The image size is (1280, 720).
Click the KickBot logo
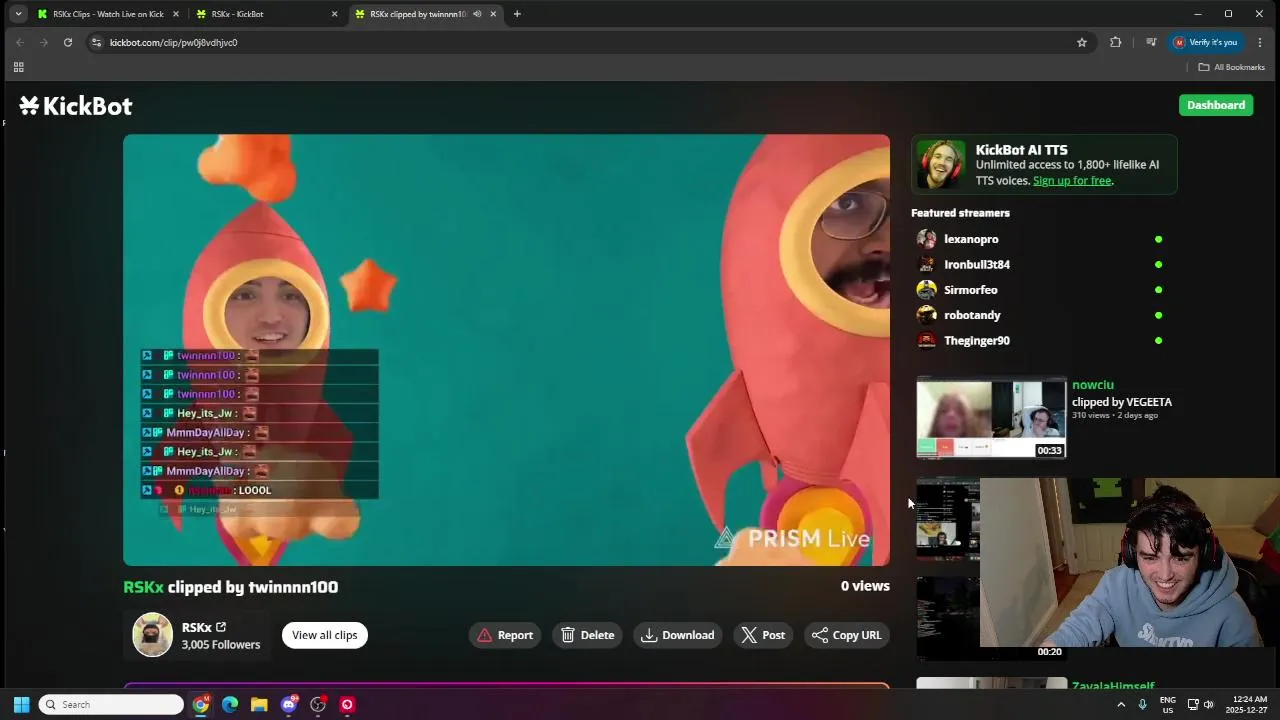click(x=76, y=106)
